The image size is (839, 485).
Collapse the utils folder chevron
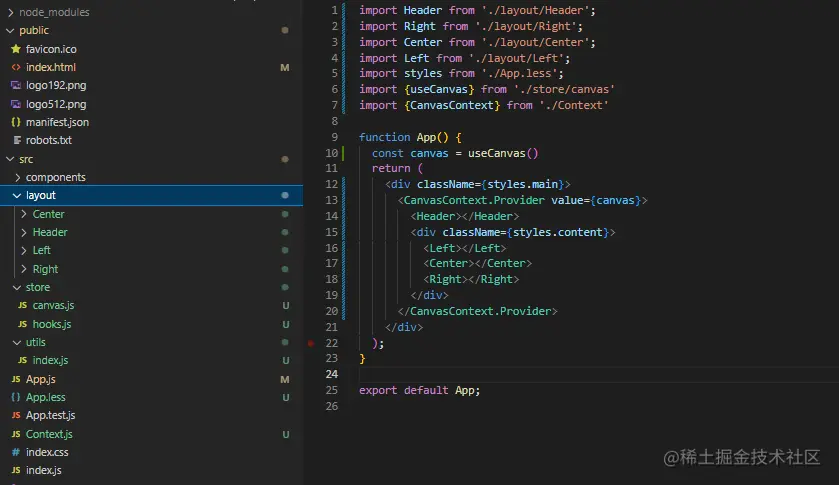click(17, 343)
